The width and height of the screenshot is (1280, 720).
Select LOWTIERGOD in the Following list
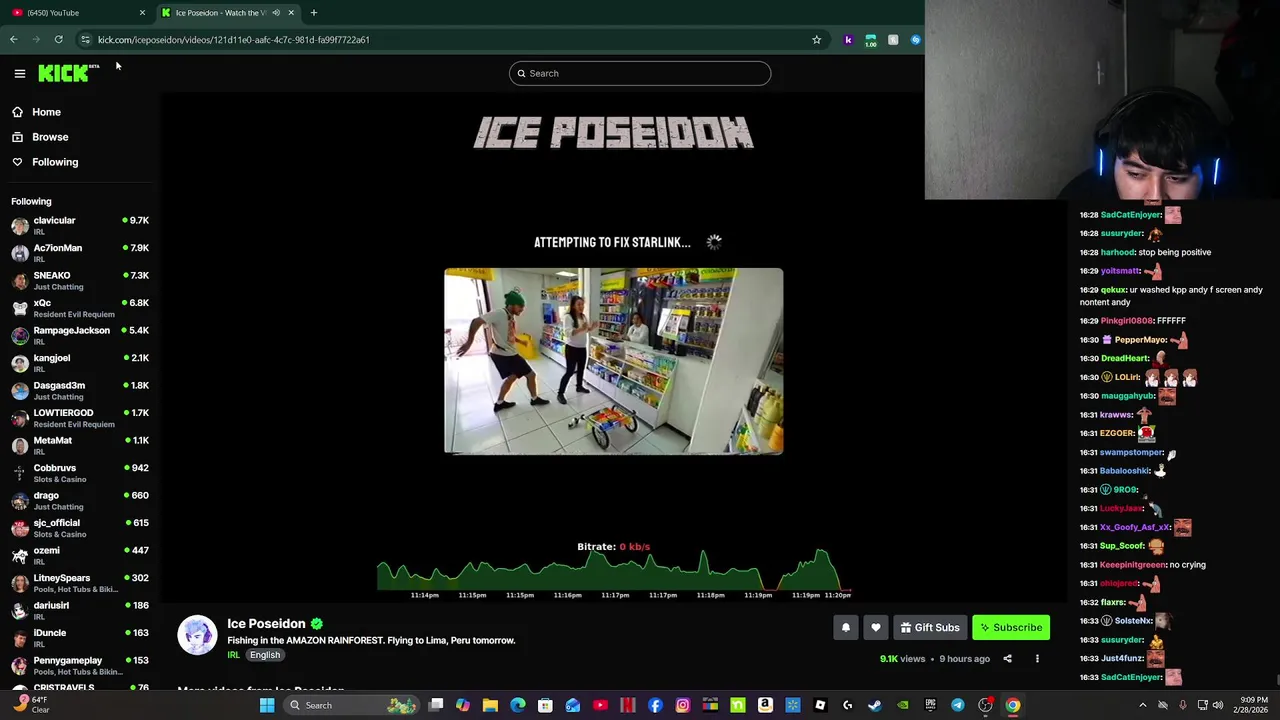tap(80, 418)
